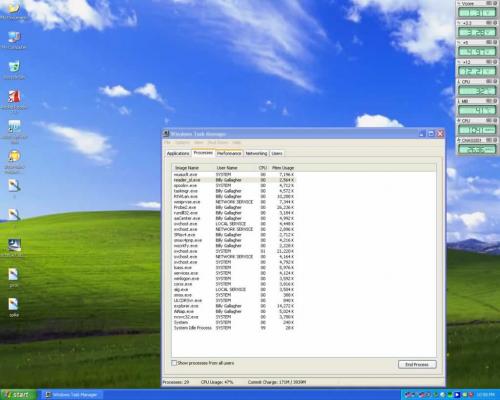Click the +3.3 voltage monitor display
This screenshot has height=400, width=500.
point(477,32)
